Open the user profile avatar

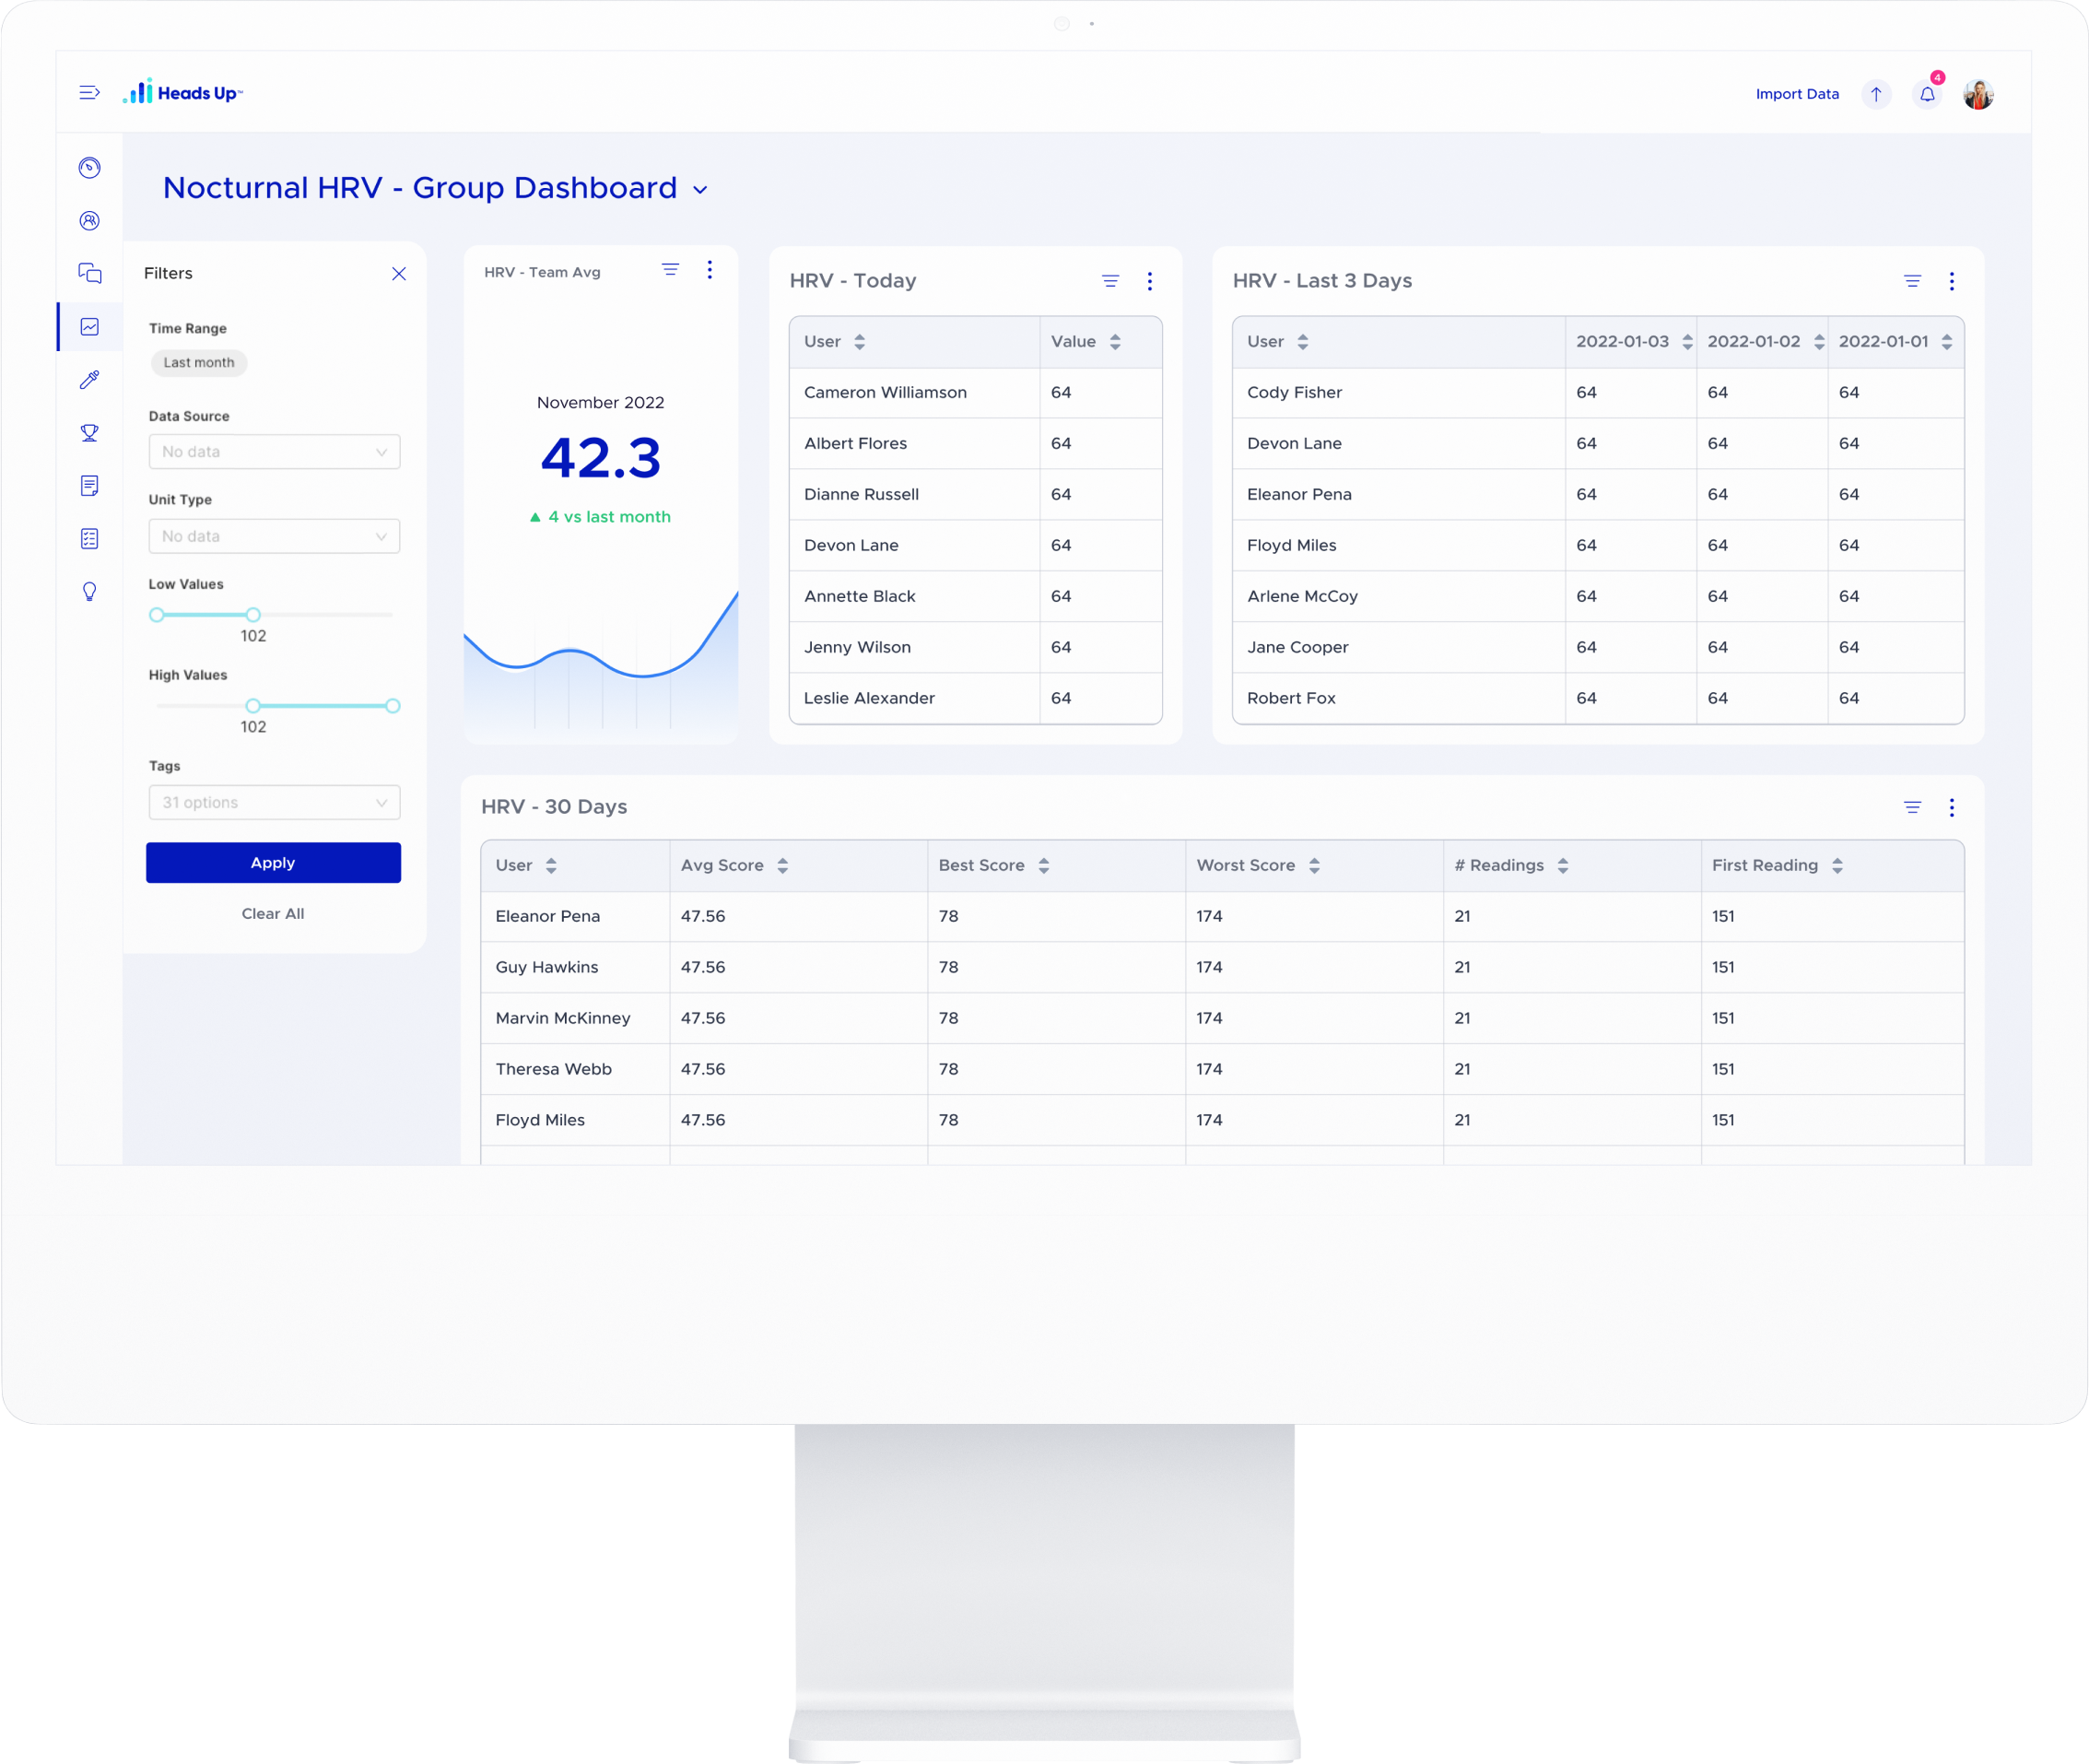coord(1978,94)
